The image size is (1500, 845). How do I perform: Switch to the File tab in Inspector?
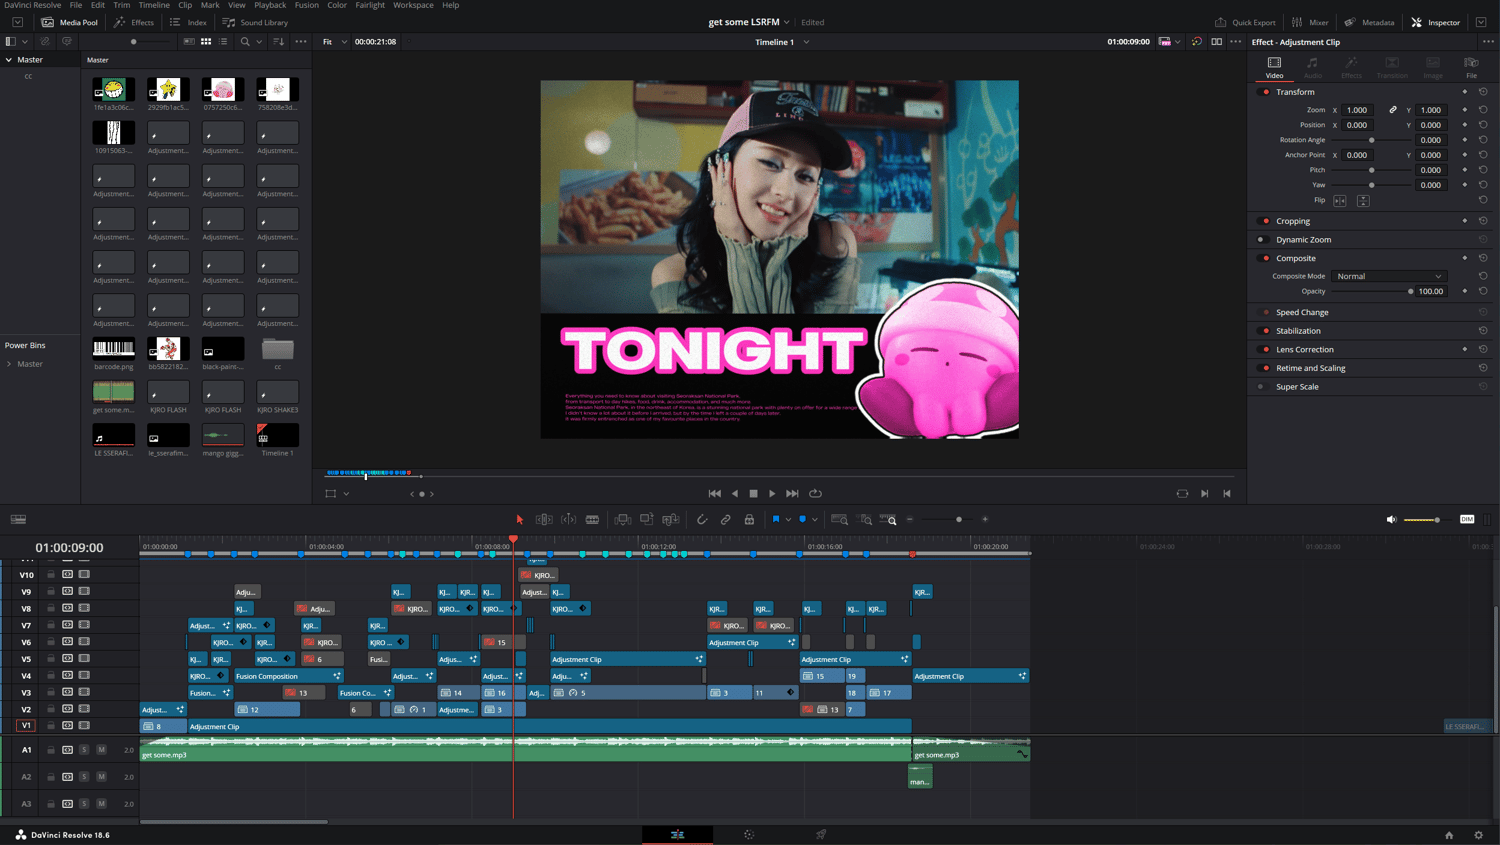[1471, 67]
